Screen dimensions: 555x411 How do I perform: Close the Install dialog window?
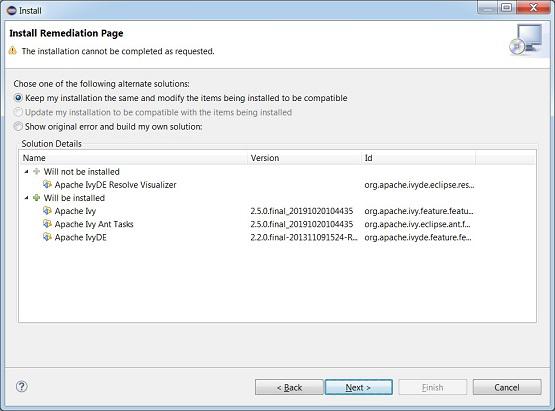point(533,7)
